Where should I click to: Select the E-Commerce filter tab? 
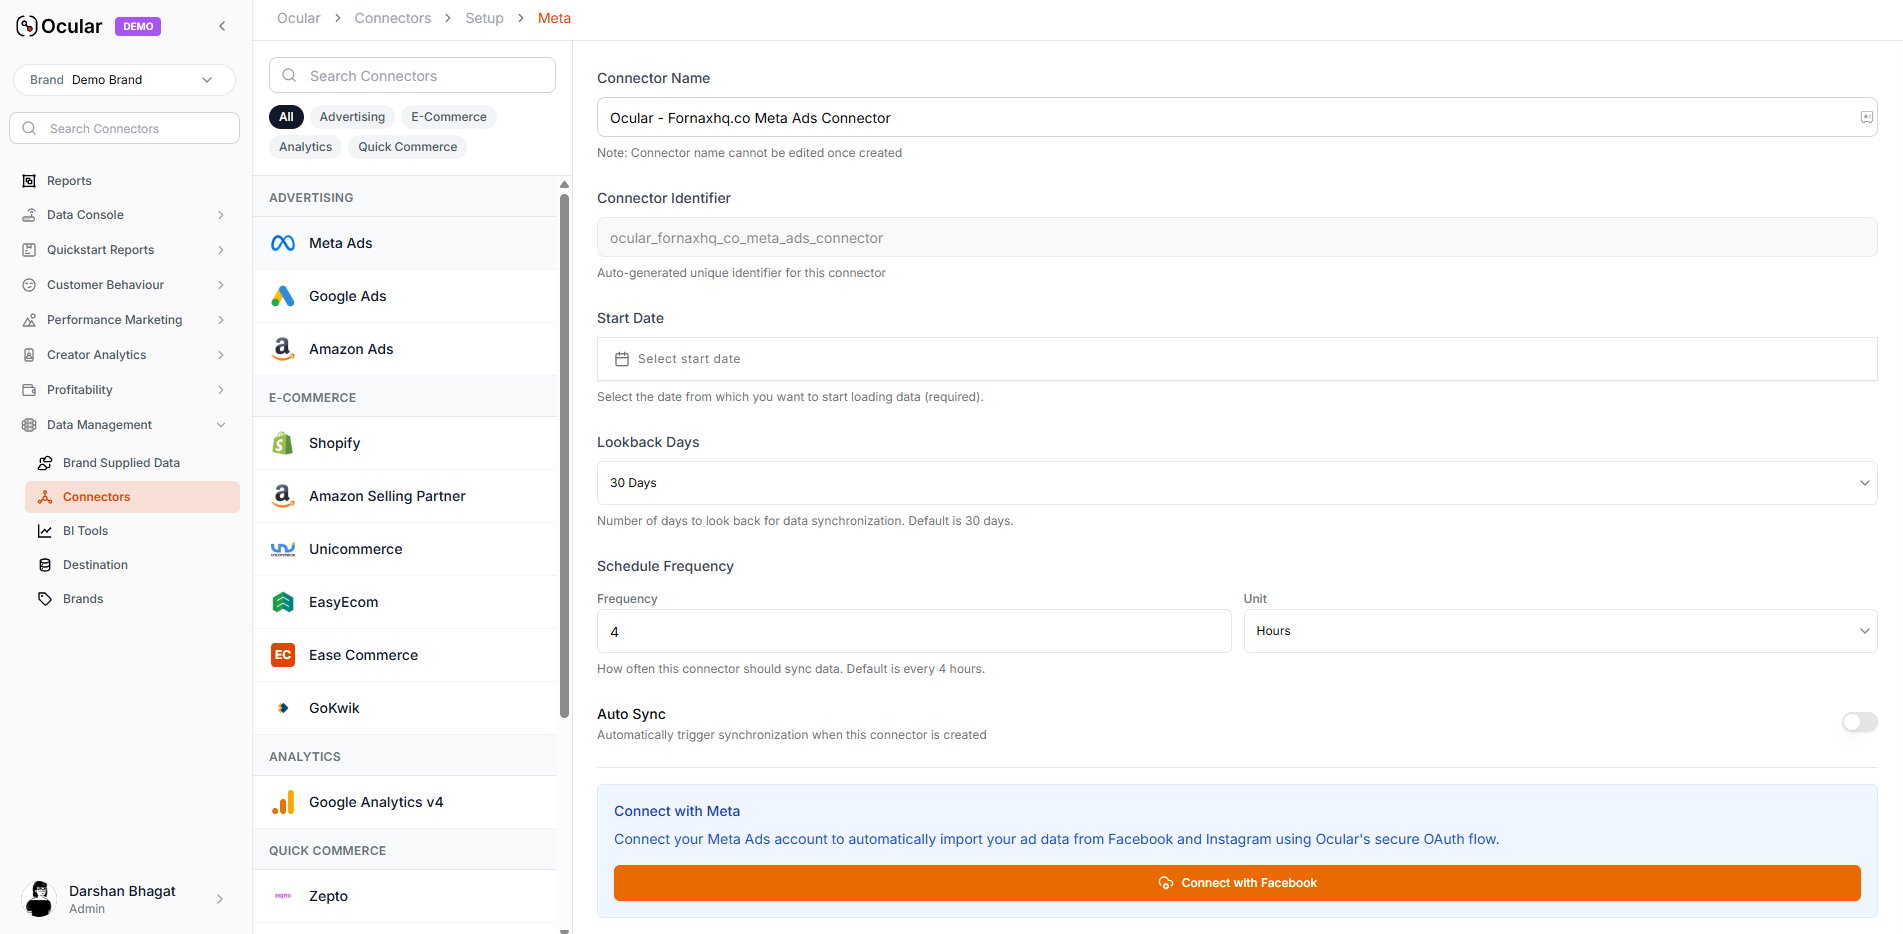(449, 117)
